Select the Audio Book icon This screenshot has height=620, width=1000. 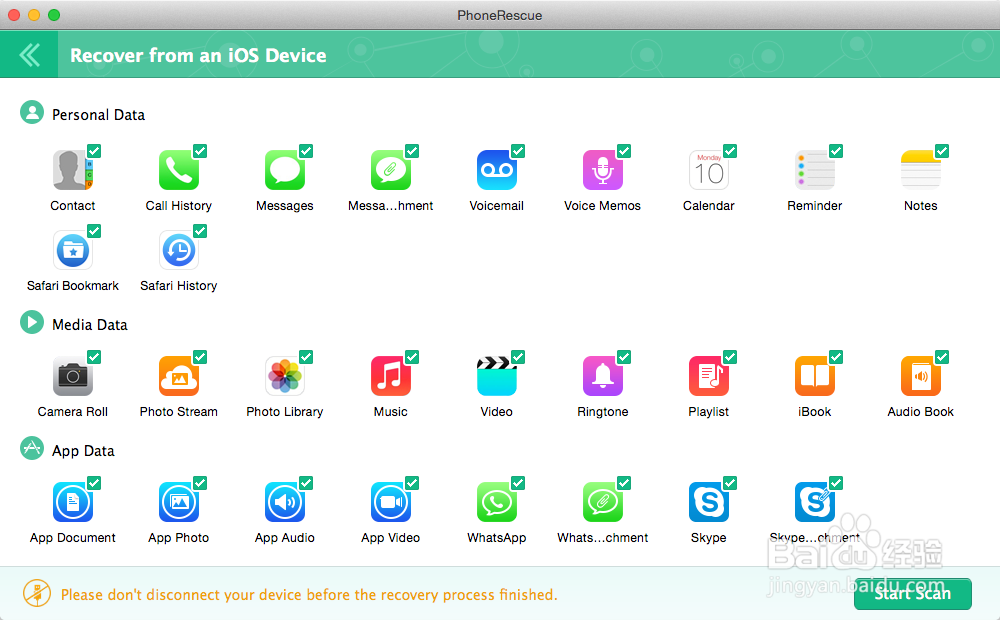click(920, 376)
